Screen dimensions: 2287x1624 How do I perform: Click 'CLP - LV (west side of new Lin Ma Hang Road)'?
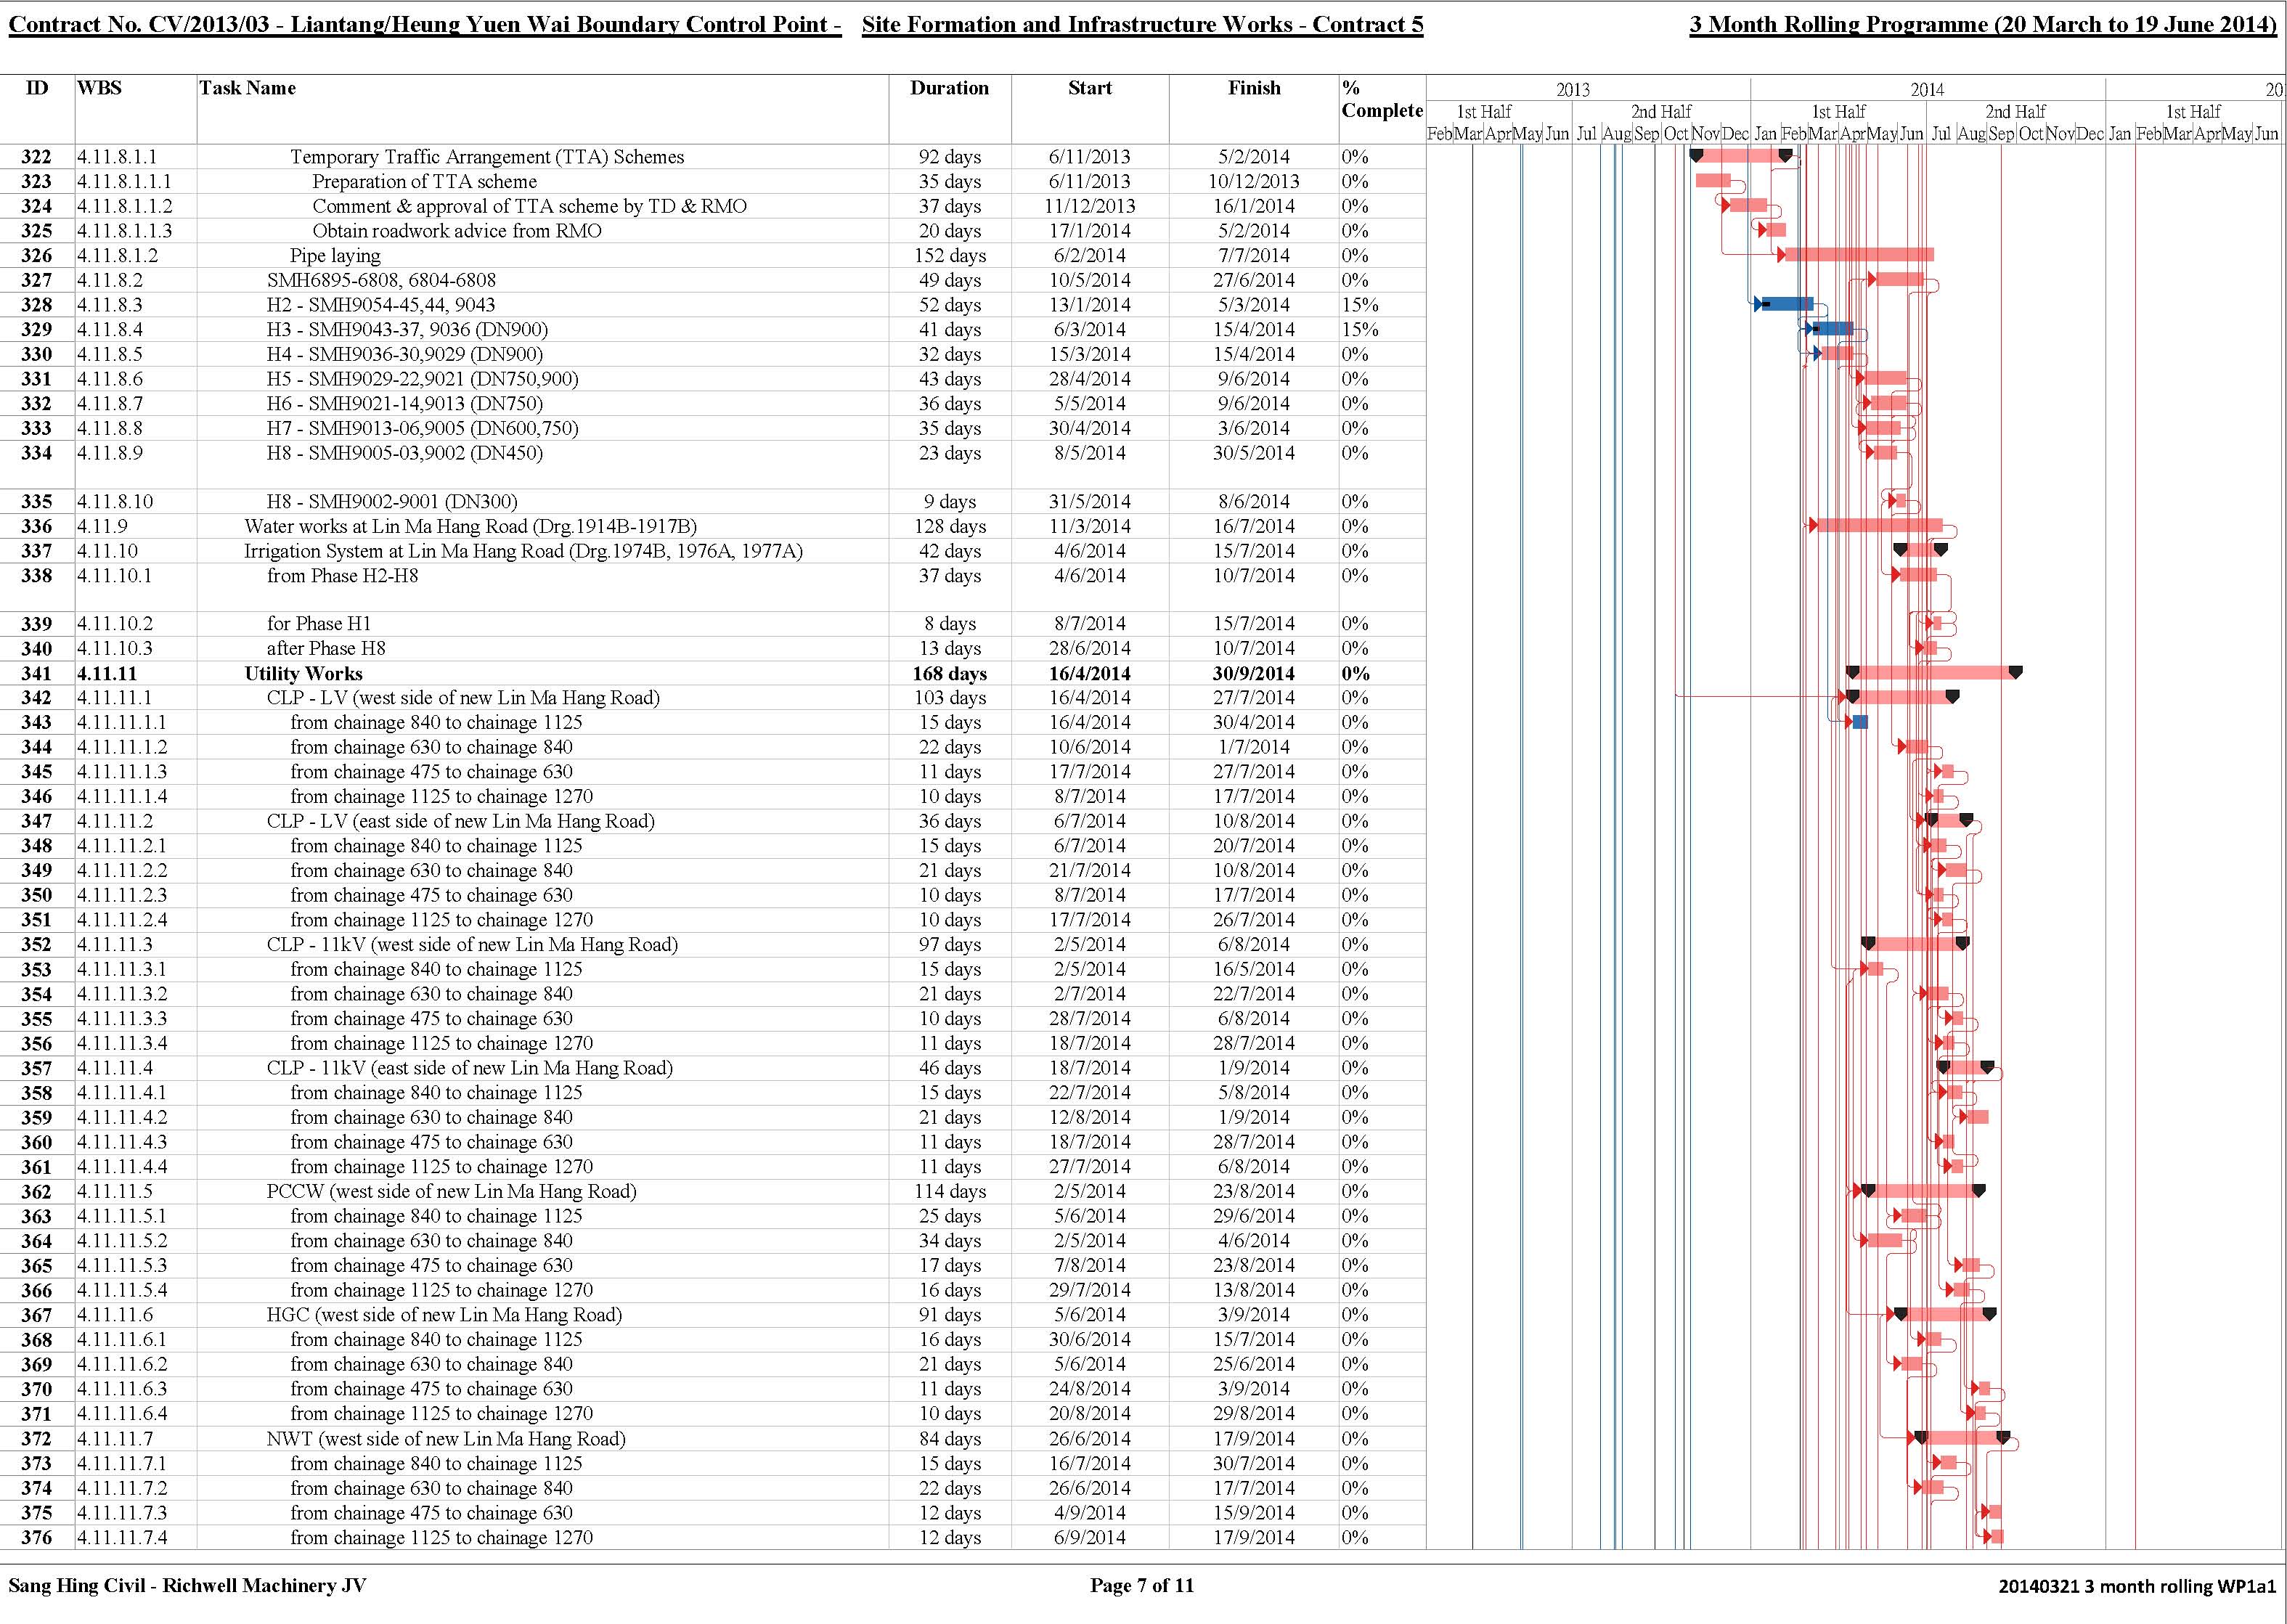point(463,698)
